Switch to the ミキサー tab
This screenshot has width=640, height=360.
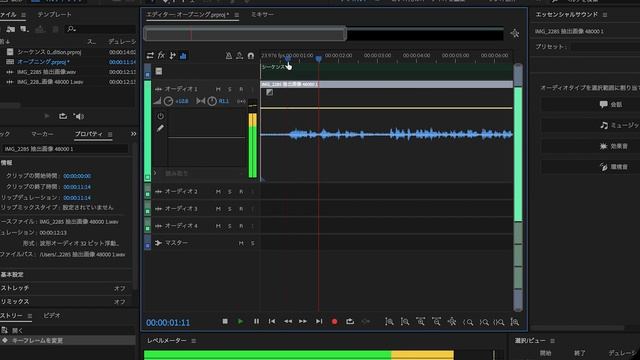(262, 14)
